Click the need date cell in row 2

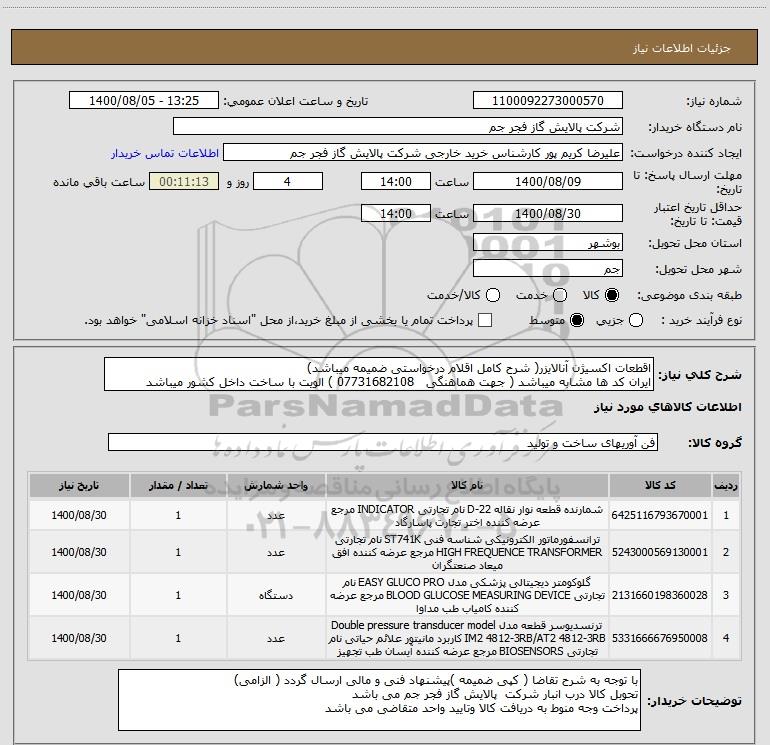coord(79,552)
